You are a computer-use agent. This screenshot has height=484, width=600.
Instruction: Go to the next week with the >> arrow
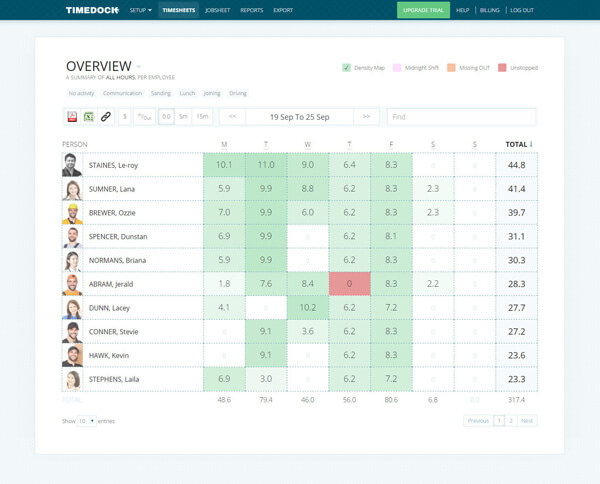point(367,117)
